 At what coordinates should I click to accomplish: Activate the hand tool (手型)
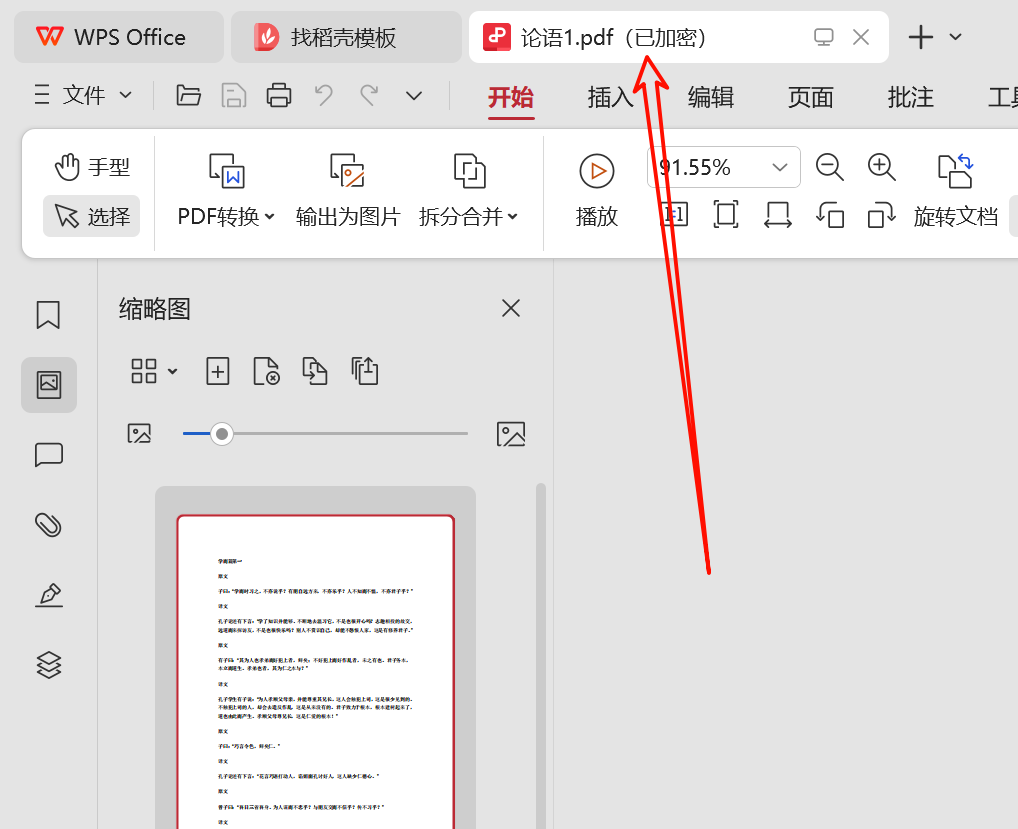click(92, 167)
